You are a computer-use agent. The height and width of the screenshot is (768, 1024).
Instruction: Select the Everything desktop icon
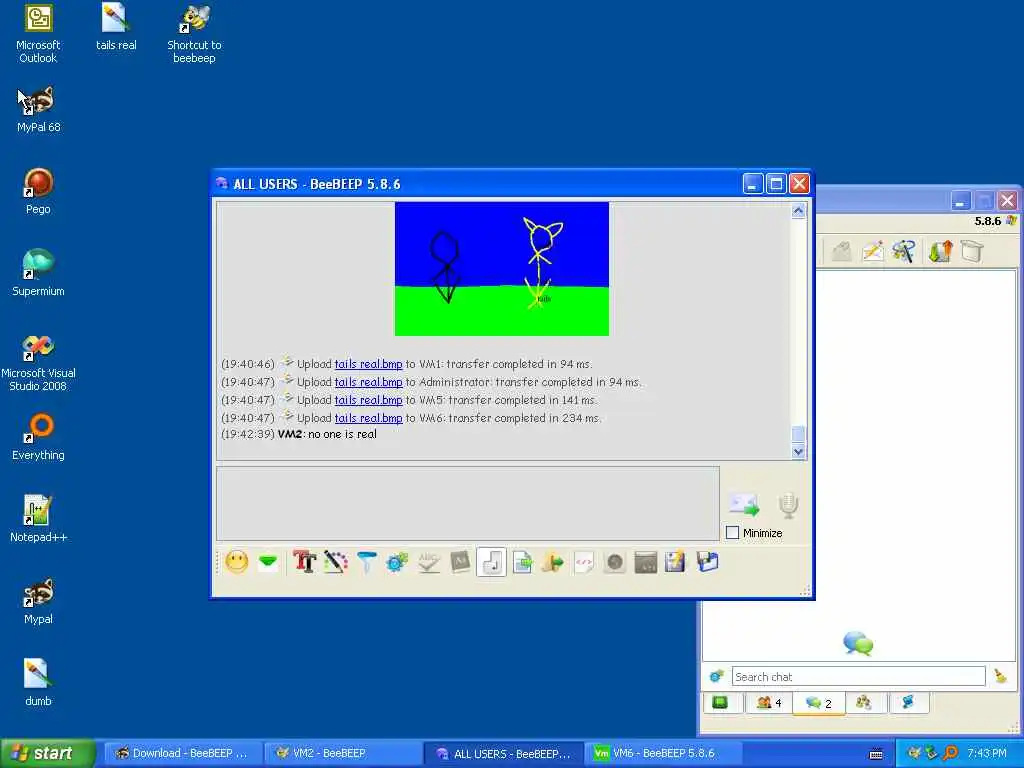pos(38,438)
